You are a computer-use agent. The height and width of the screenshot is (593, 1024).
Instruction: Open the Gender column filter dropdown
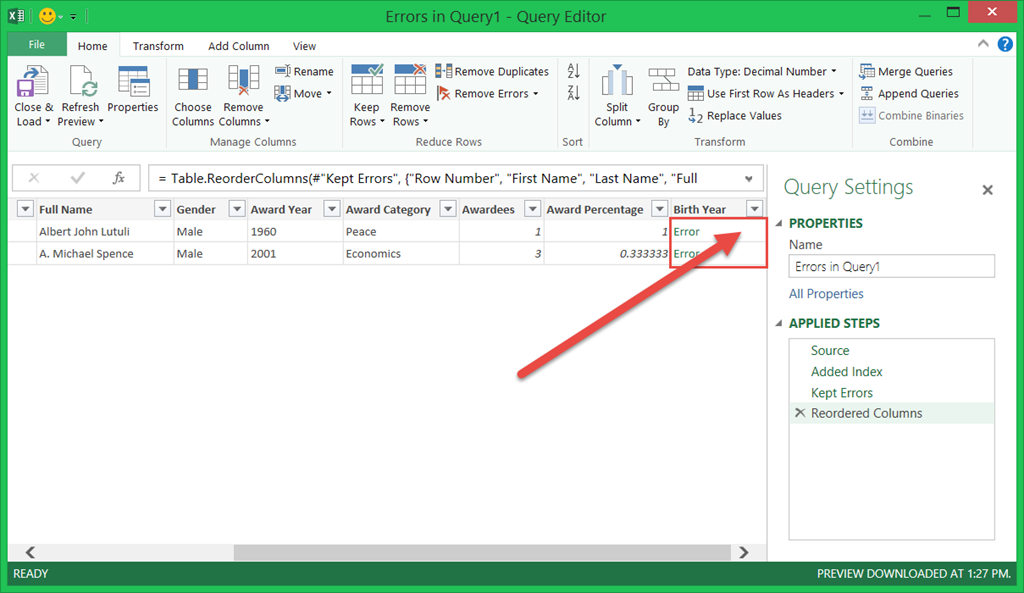pos(236,209)
